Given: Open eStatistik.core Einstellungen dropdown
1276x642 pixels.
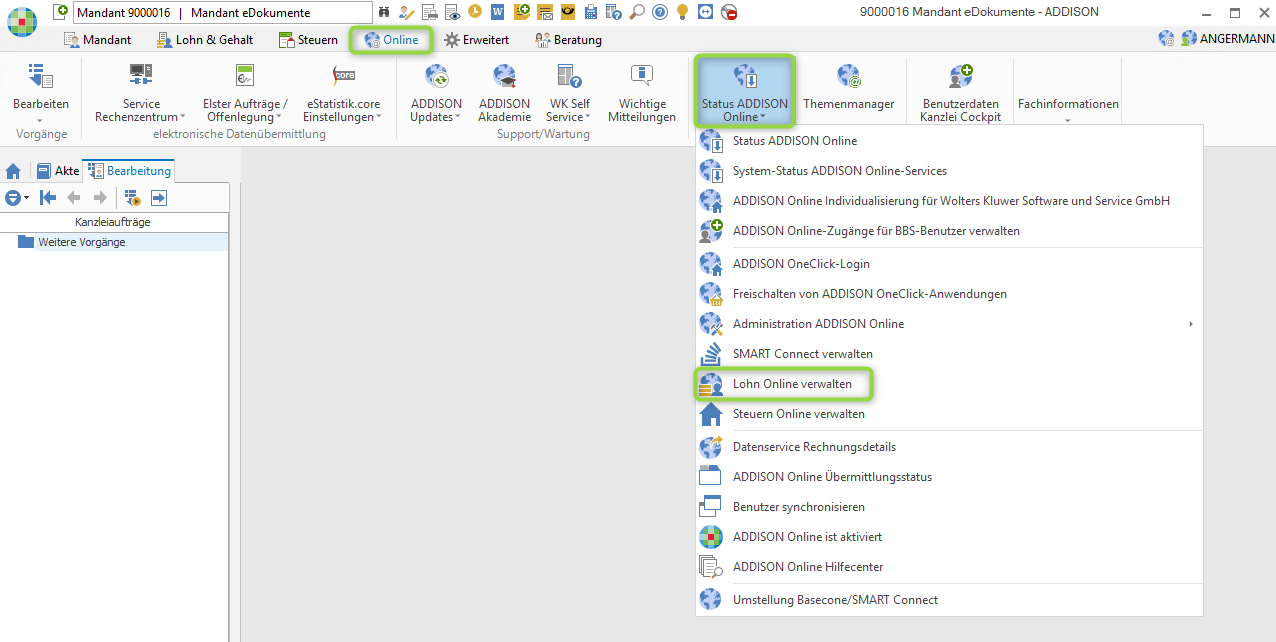Looking at the screenshot, I should (343, 92).
